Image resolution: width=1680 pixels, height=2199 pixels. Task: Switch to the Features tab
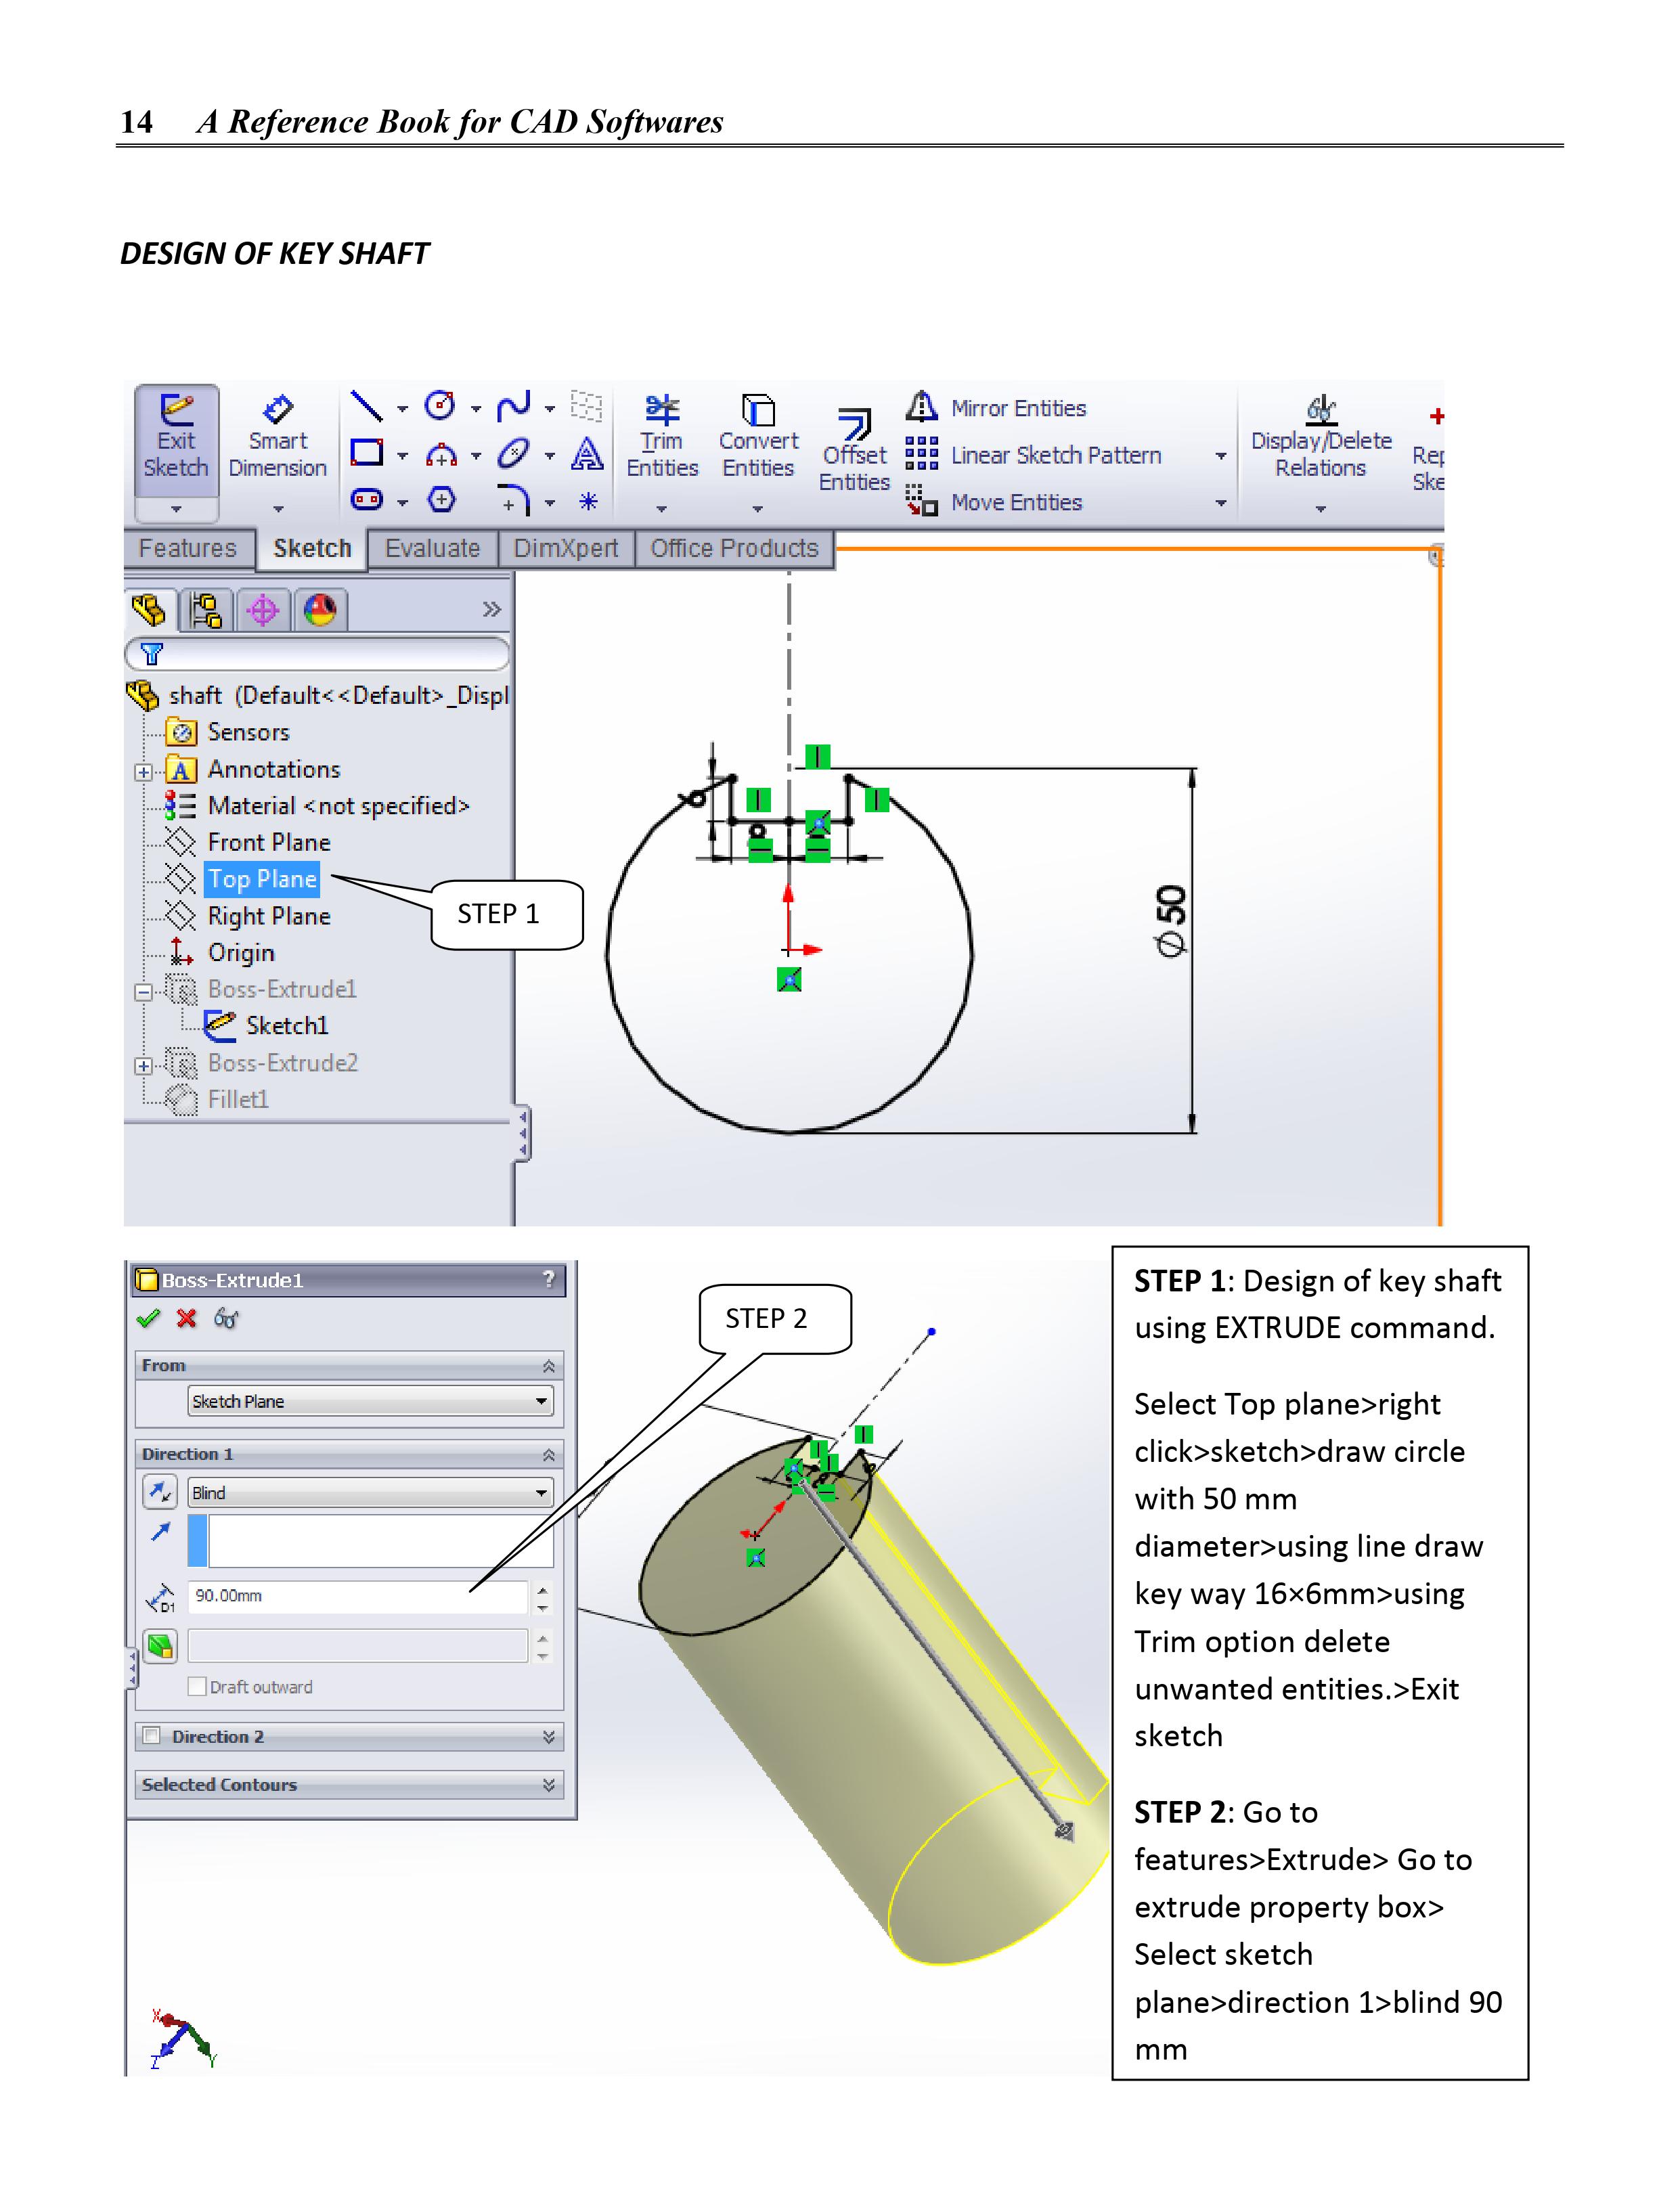pyautogui.click(x=187, y=548)
